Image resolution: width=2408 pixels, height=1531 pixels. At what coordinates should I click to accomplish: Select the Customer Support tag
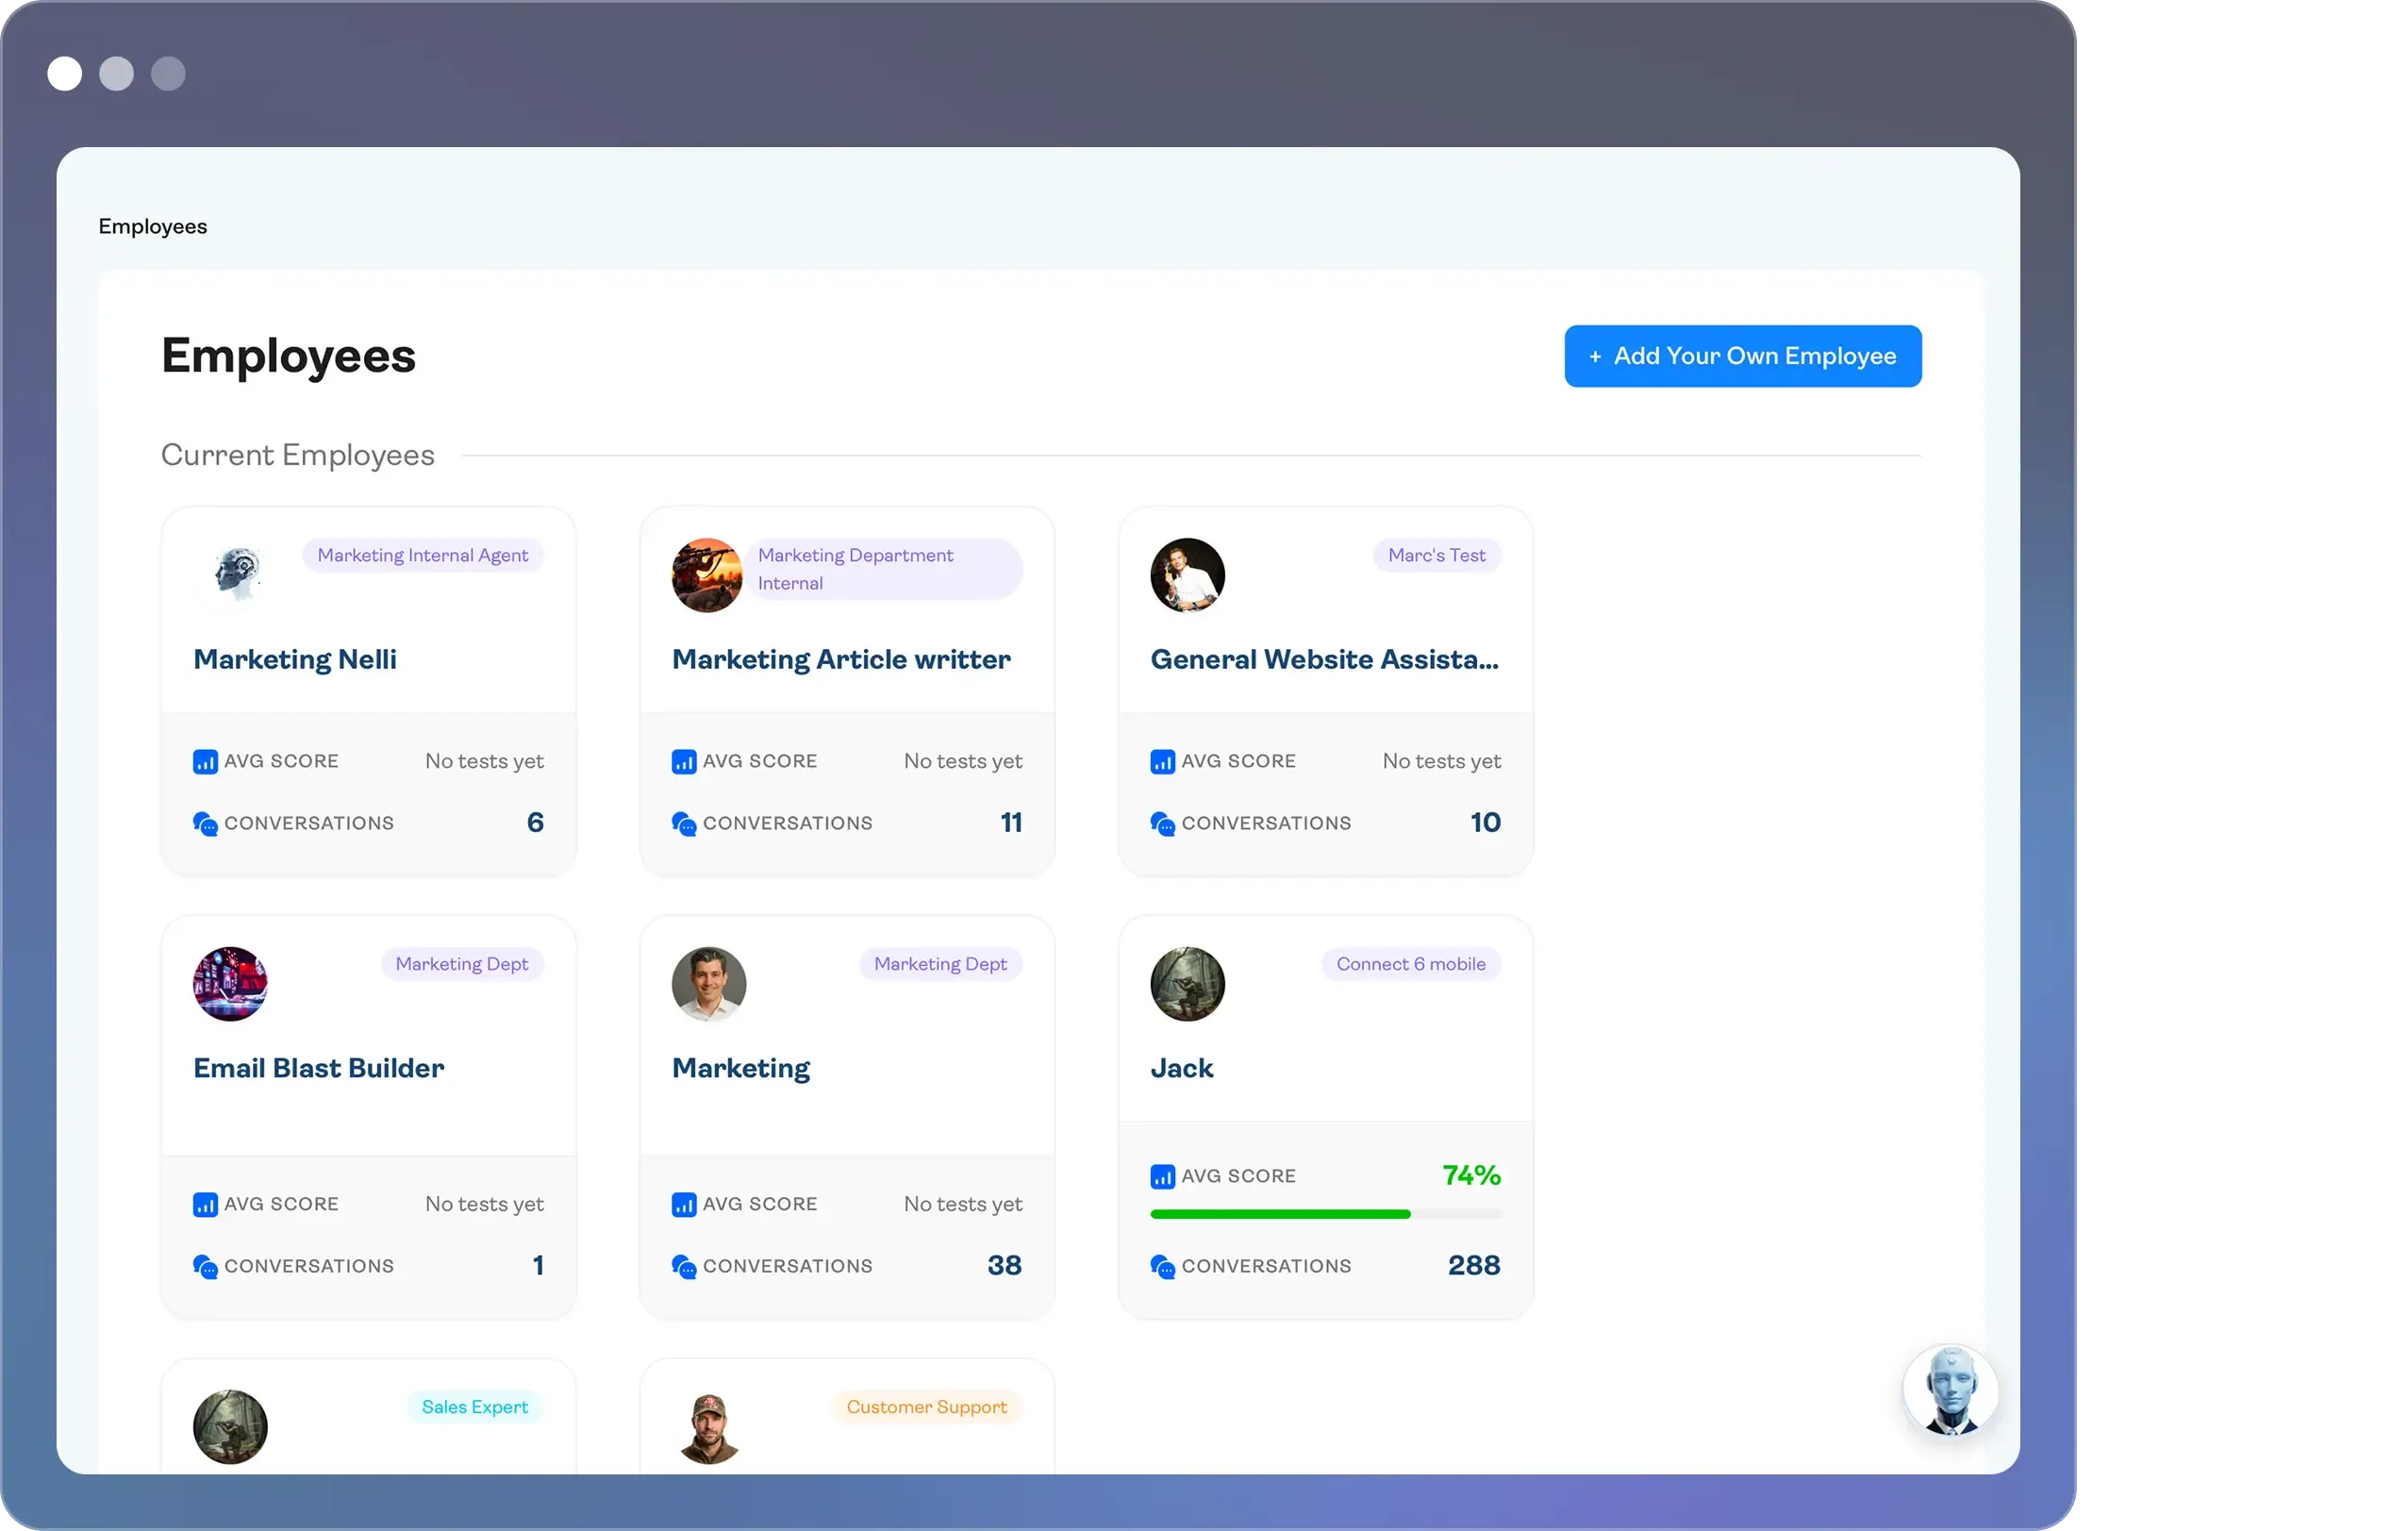(926, 1406)
